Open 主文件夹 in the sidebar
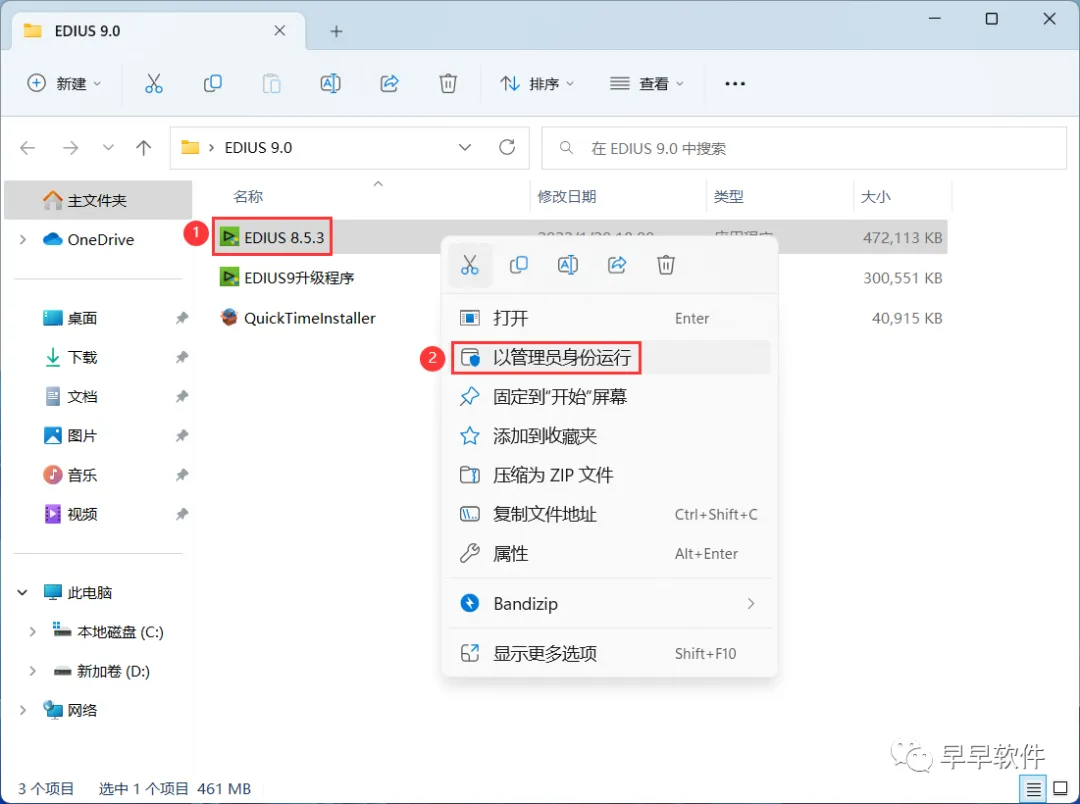 (x=97, y=200)
